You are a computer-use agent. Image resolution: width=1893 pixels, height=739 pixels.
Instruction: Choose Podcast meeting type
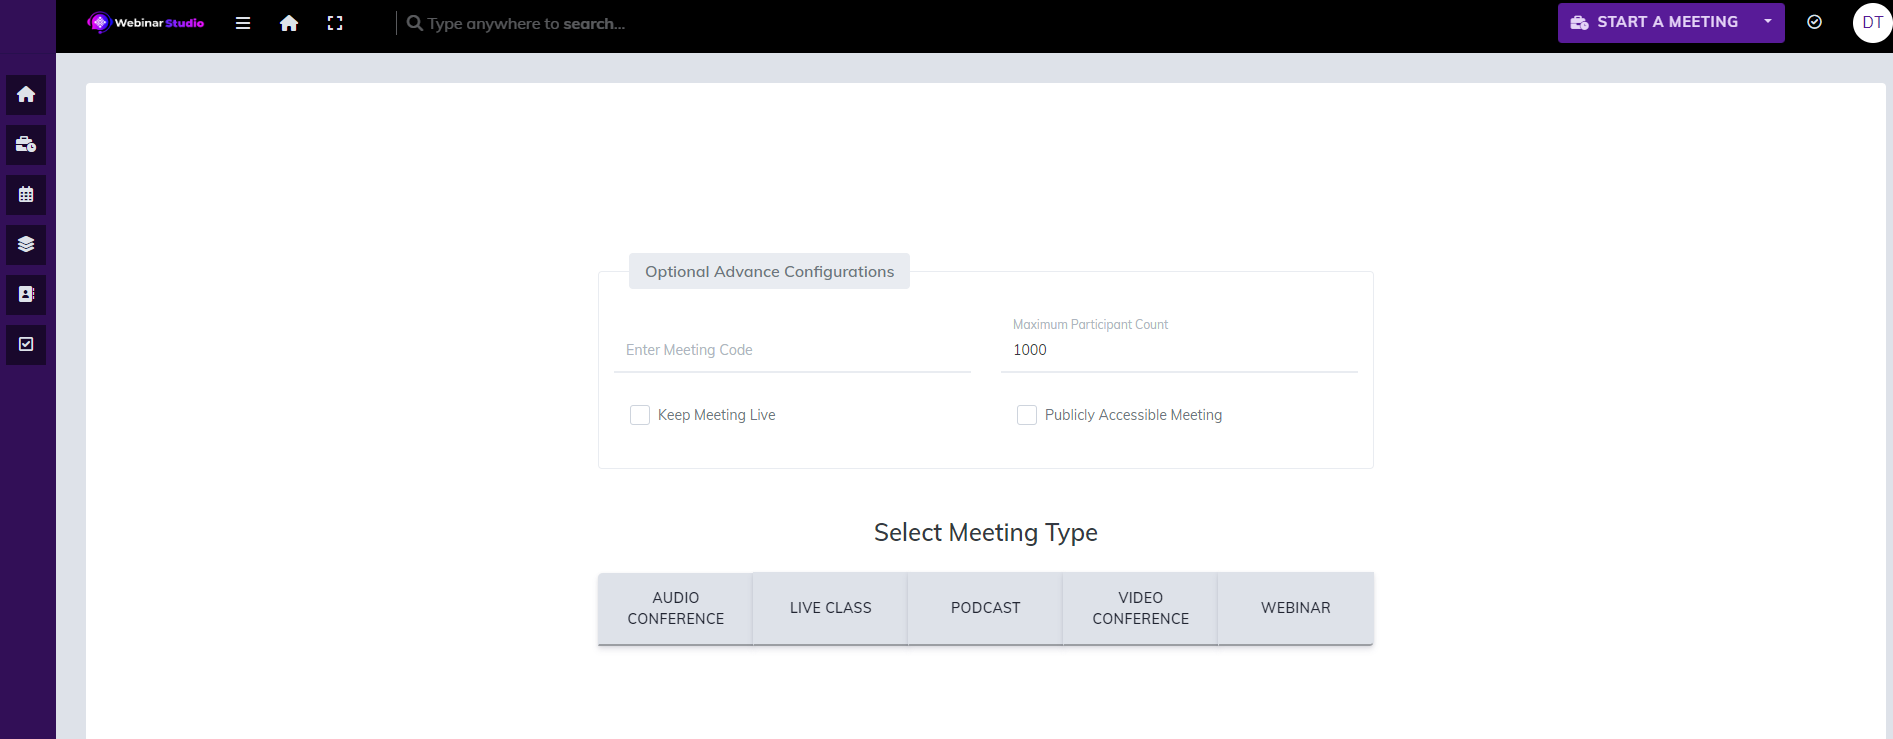pyautogui.click(x=985, y=608)
